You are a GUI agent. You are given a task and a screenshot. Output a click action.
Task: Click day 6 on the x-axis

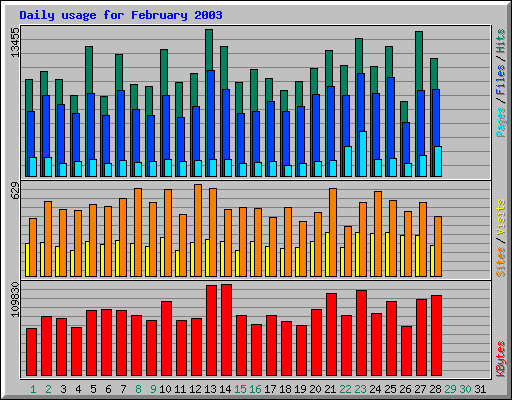pos(108,389)
